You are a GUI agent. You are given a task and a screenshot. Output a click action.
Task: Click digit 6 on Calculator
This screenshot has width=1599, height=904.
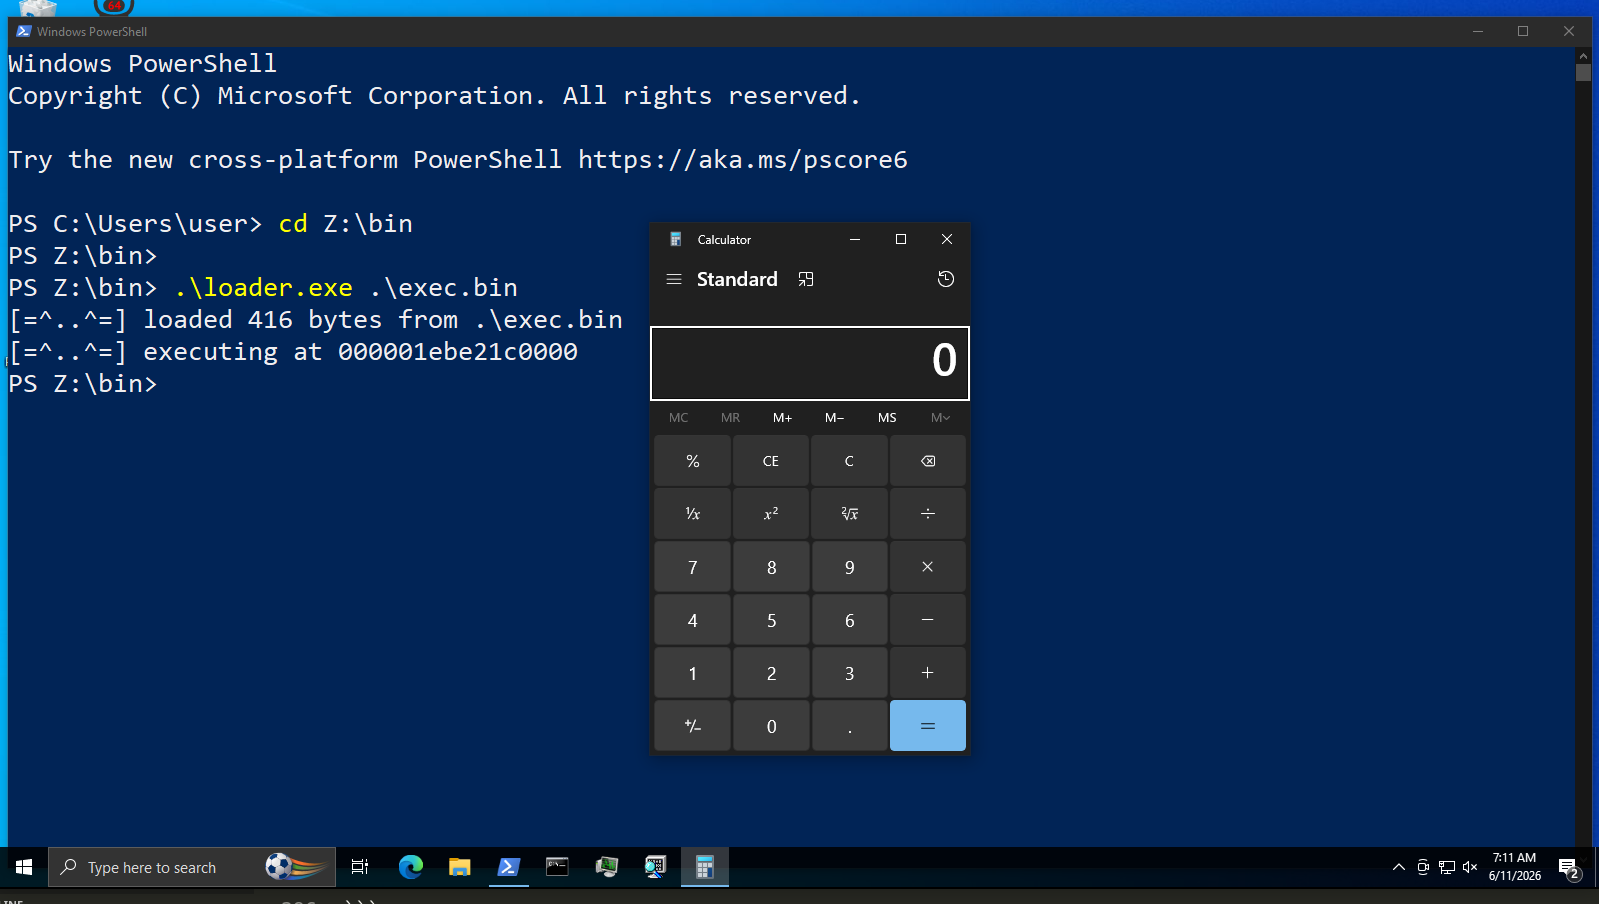point(849,620)
